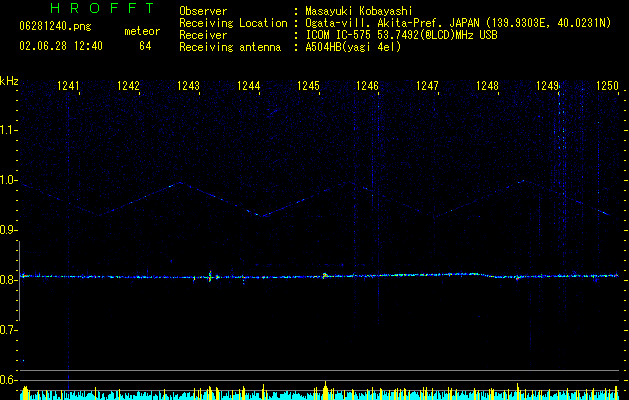
Task: Click the meteor label
Action: click(x=142, y=31)
